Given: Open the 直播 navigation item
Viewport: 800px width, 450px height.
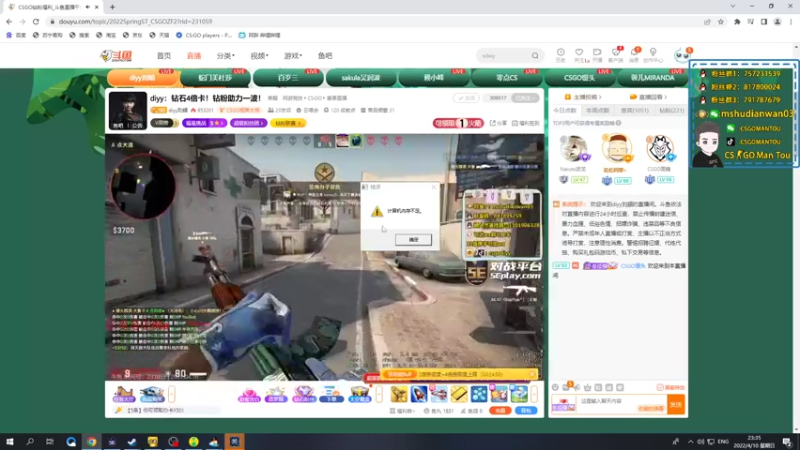Looking at the screenshot, I should click(x=194, y=56).
